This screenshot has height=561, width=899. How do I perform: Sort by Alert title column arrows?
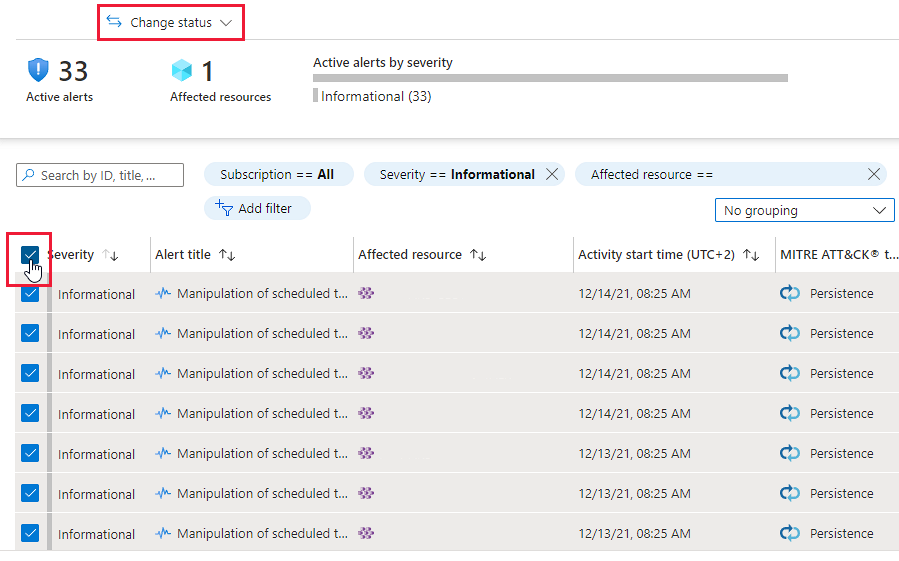(x=227, y=255)
